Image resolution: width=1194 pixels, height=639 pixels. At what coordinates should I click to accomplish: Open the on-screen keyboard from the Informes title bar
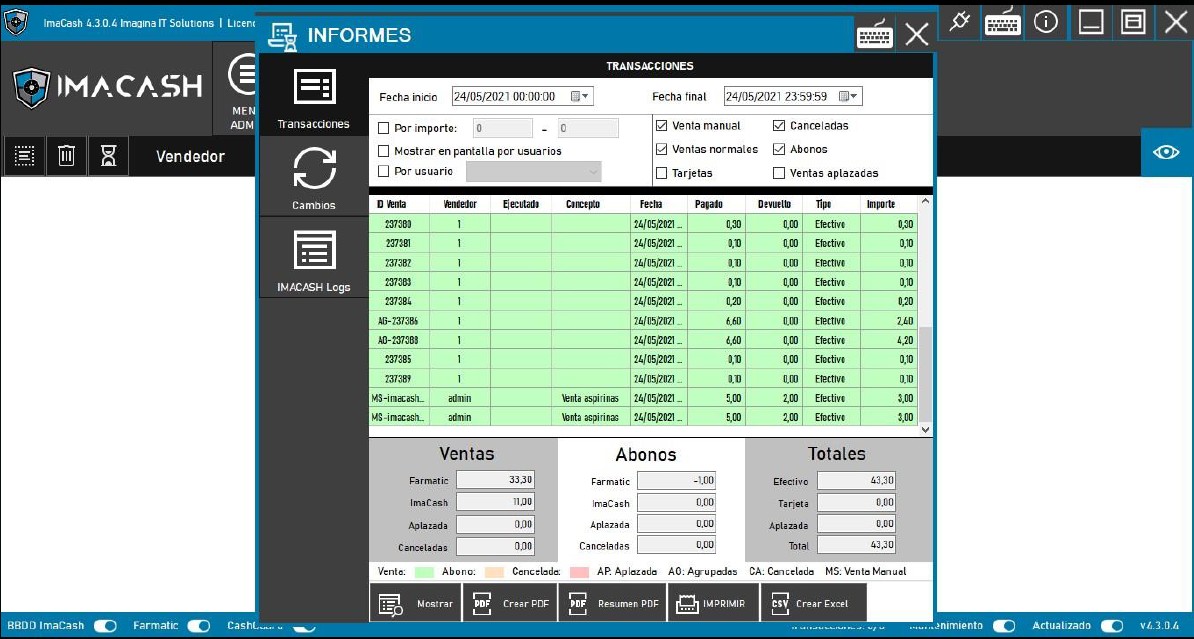point(874,33)
